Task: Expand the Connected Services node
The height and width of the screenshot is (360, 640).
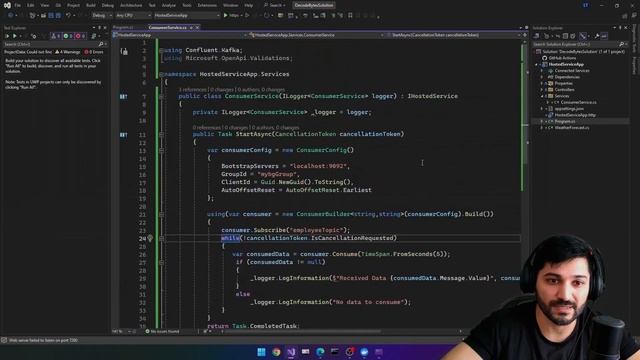Action: click(x=542, y=71)
